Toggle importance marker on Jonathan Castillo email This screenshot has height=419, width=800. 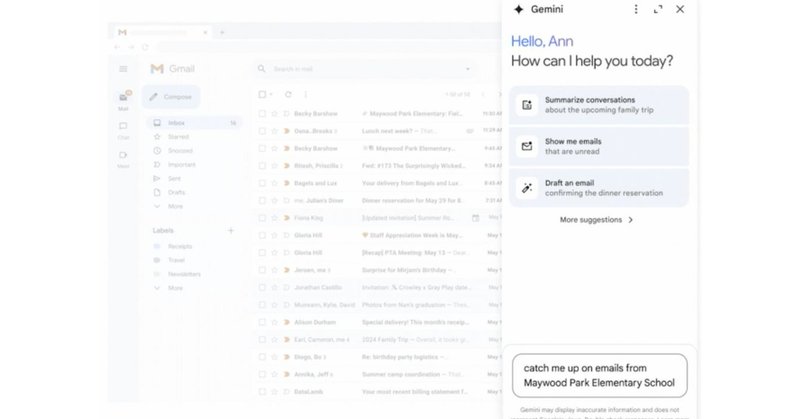[287, 287]
